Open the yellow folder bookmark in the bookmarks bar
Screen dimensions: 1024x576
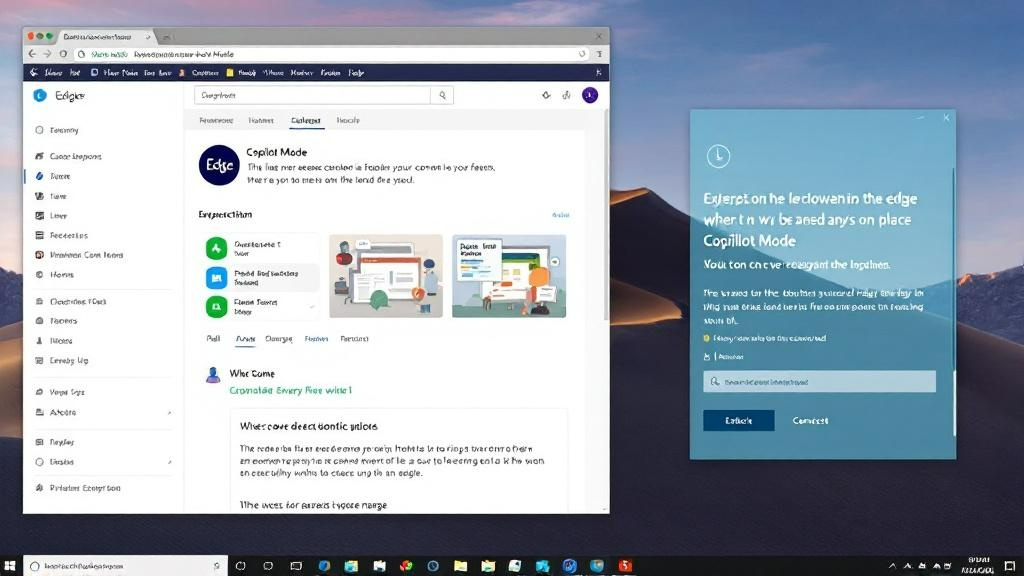[x=230, y=72]
